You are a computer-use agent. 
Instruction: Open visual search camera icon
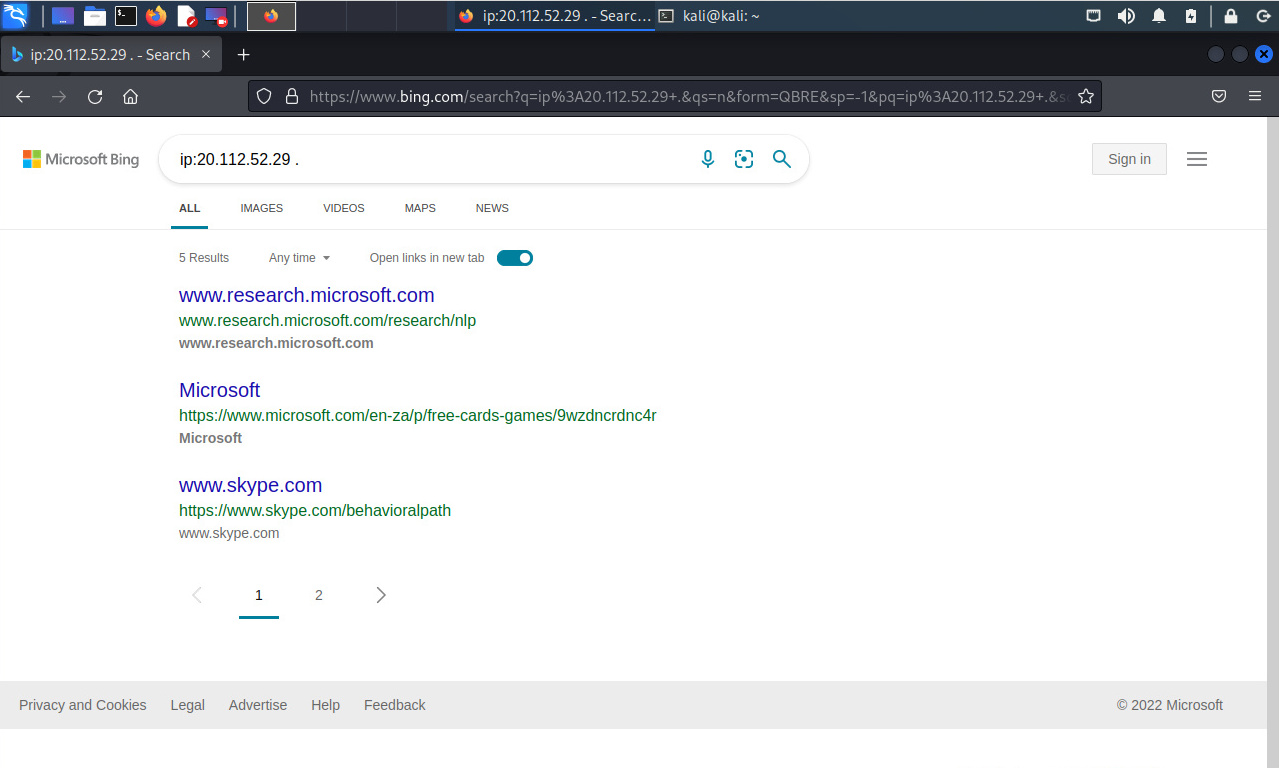pyautogui.click(x=744, y=159)
